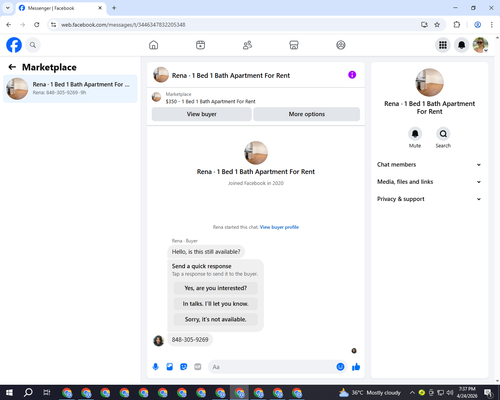Record a voice clip with microphone icon
The image size is (500, 400).
pyautogui.click(x=155, y=367)
